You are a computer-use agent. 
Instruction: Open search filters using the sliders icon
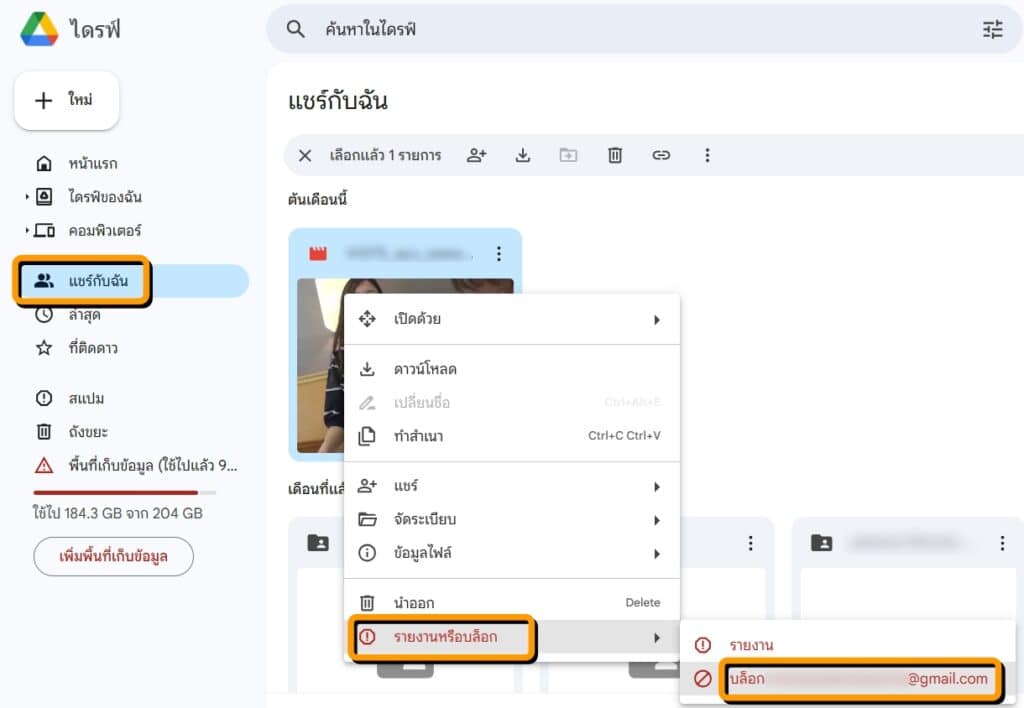[992, 30]
